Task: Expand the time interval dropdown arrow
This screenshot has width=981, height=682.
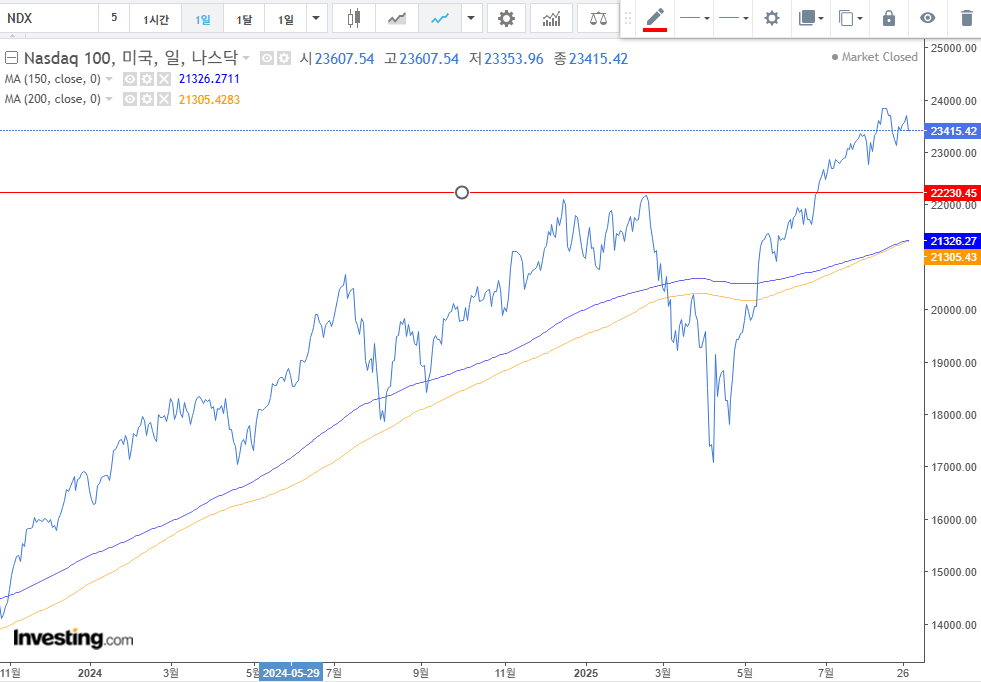Action: [x=316, y=18]
